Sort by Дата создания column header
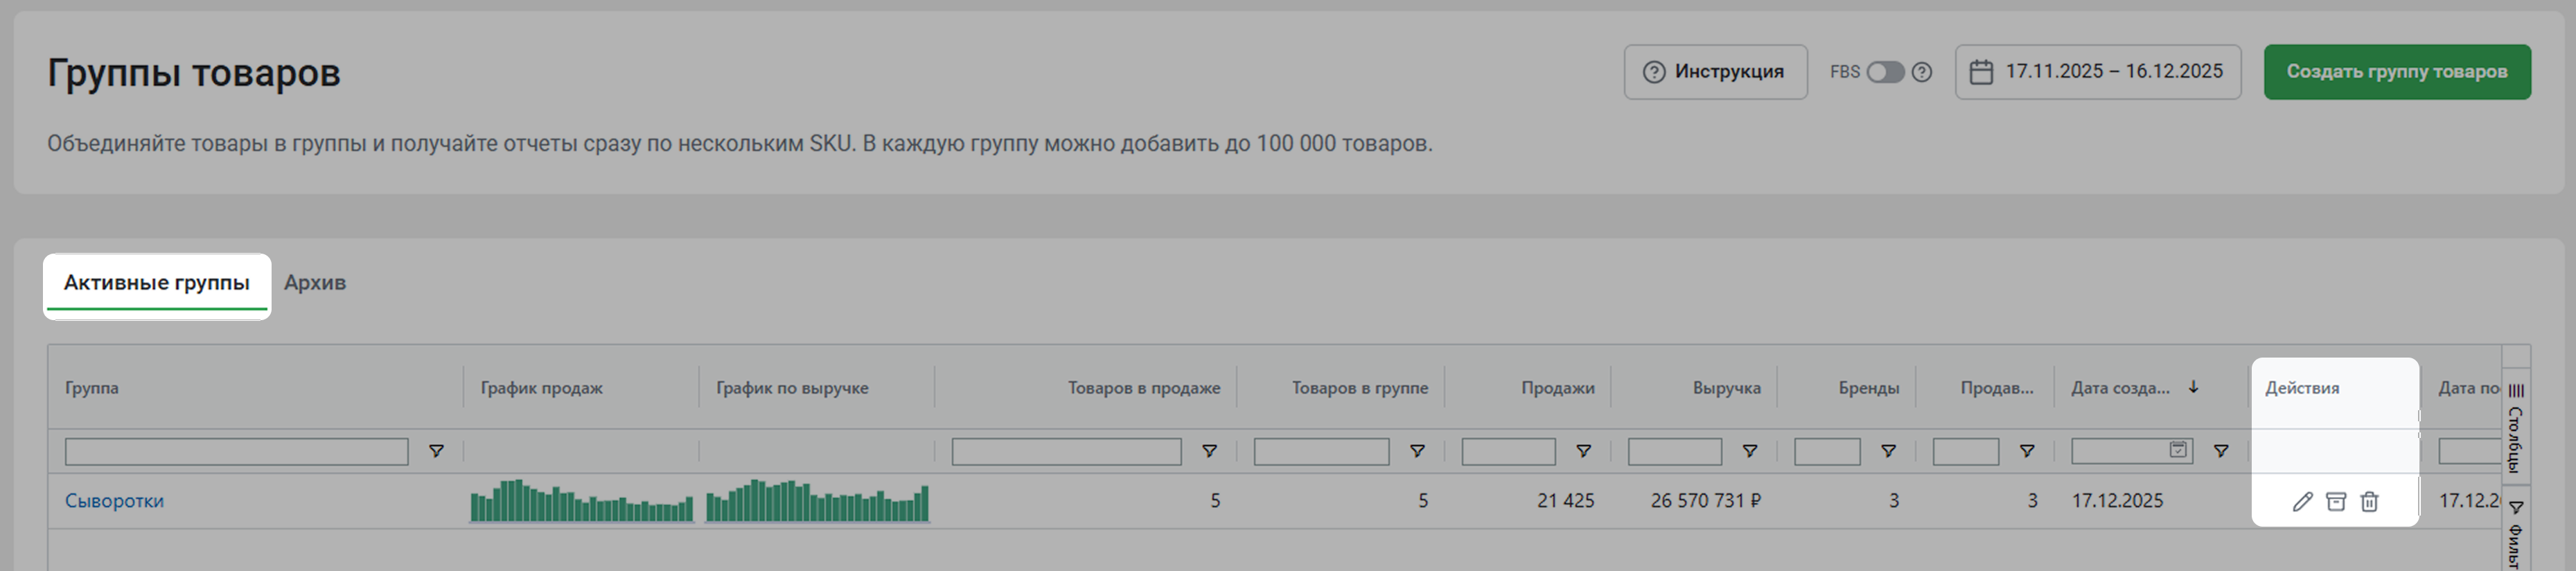Image resolution: width=2576 pixels, height=571 pixels. (2120, 388)
